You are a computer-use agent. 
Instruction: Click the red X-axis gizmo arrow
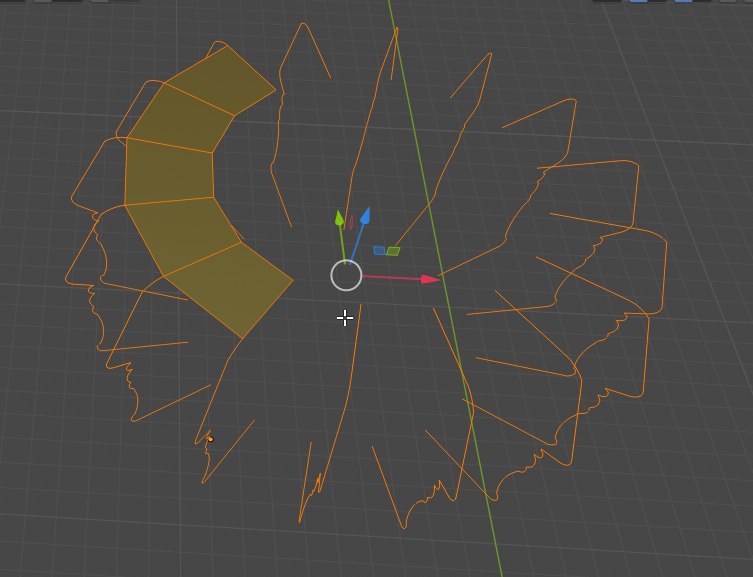430,279
